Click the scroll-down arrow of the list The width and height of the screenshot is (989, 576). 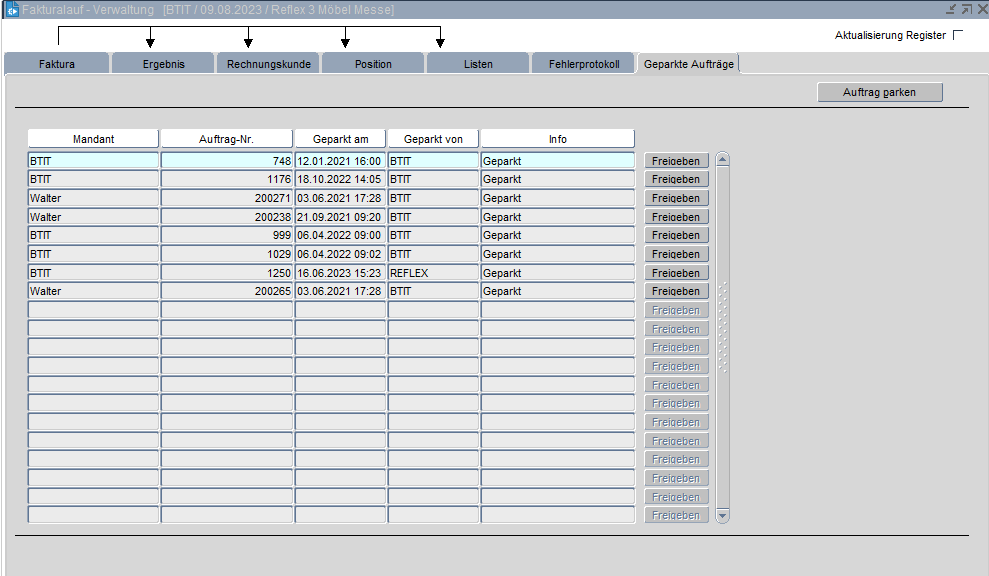723,516
